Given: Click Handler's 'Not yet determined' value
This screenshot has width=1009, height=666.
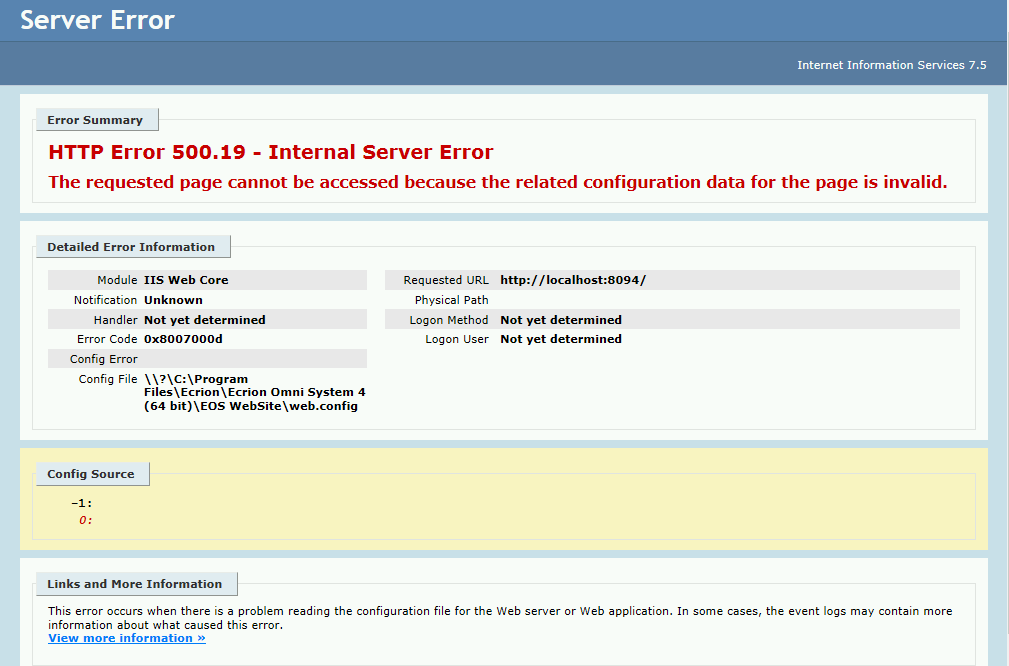Looking at the screenshot, I should [x=205, y=320].
